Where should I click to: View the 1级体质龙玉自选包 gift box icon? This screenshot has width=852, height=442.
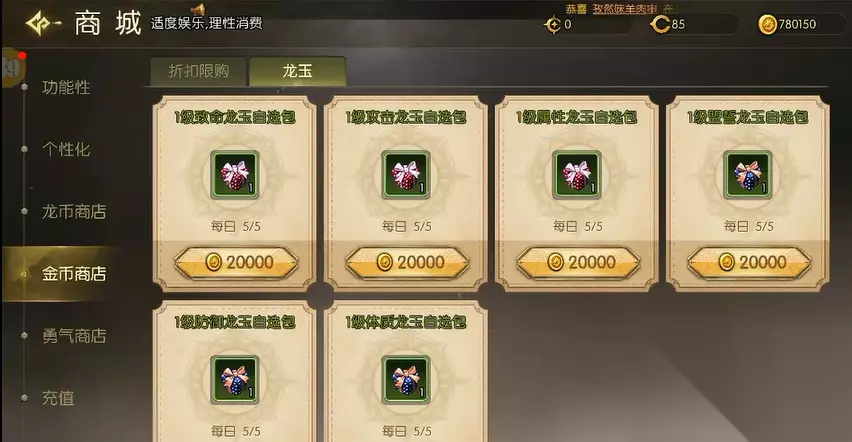coord(406,380)
